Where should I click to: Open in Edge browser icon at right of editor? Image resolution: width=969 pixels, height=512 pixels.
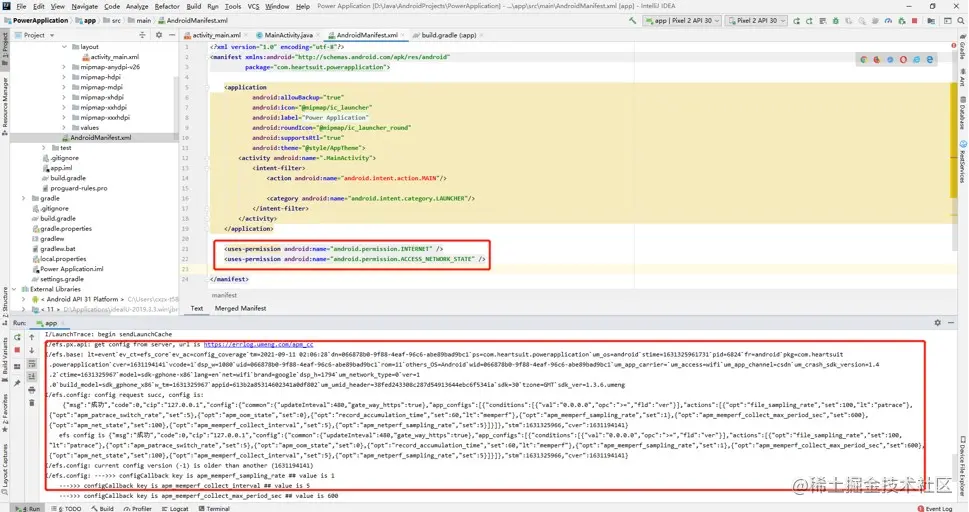[929, 59]
